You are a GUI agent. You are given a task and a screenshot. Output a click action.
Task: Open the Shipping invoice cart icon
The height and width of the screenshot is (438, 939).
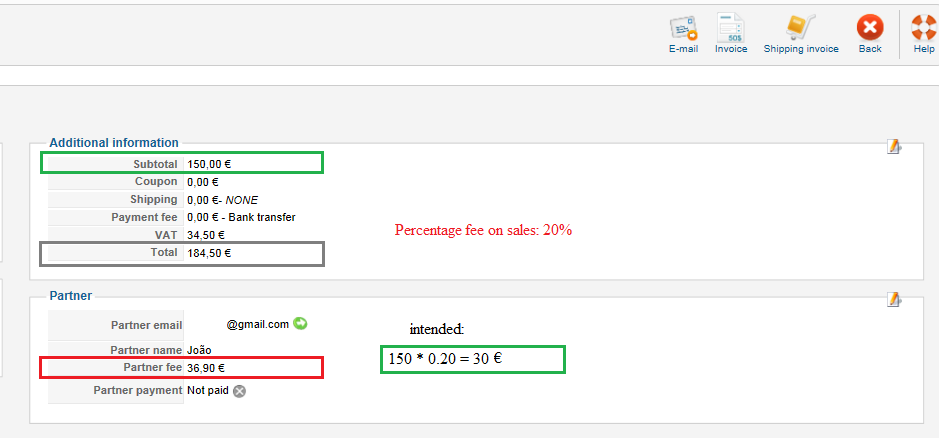pyautogui.click(x=801, y=28)
